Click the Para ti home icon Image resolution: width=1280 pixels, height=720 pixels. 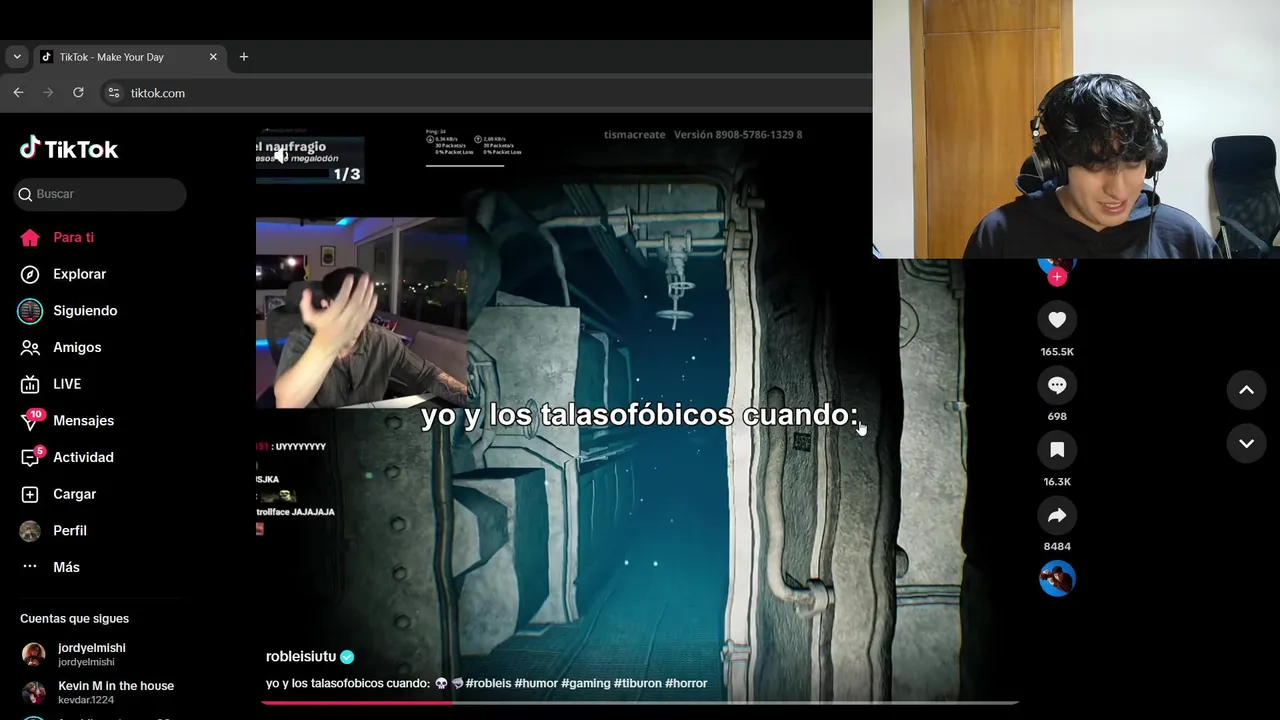pyautogui.click(x=30, y=237)
